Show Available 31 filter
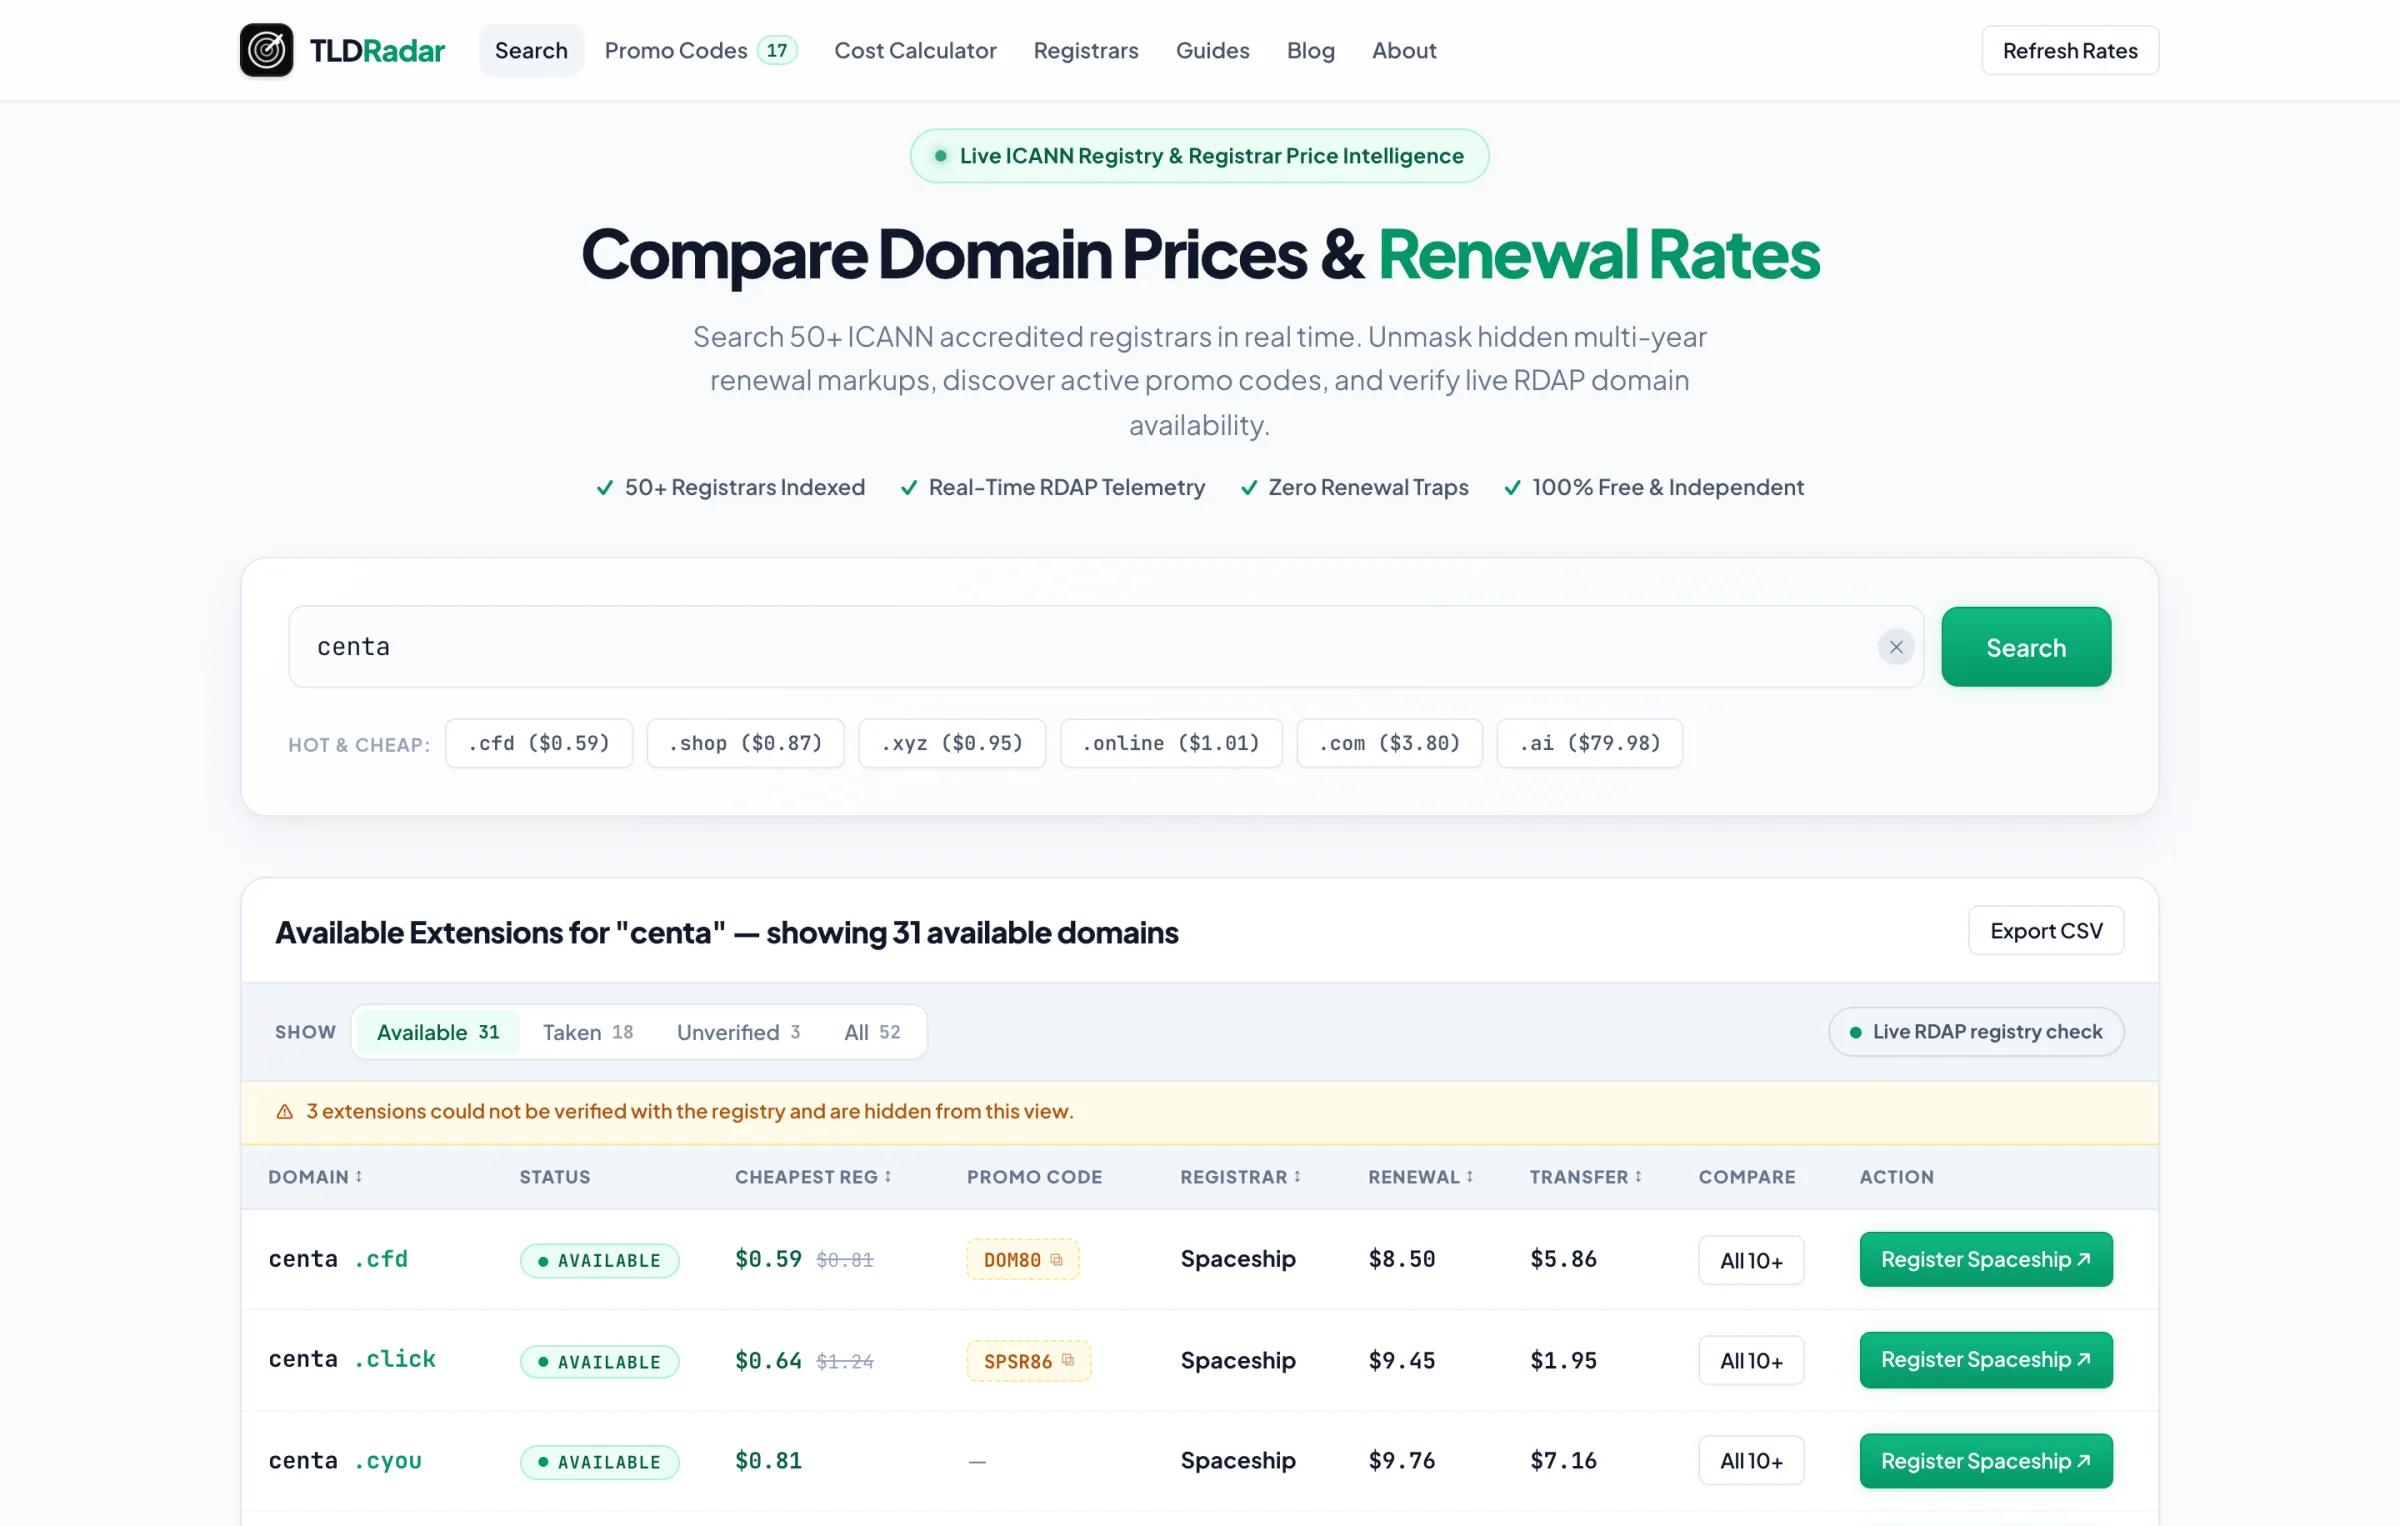The width and height of the screenshot is (2400, 1526). tap(438, 1032)
